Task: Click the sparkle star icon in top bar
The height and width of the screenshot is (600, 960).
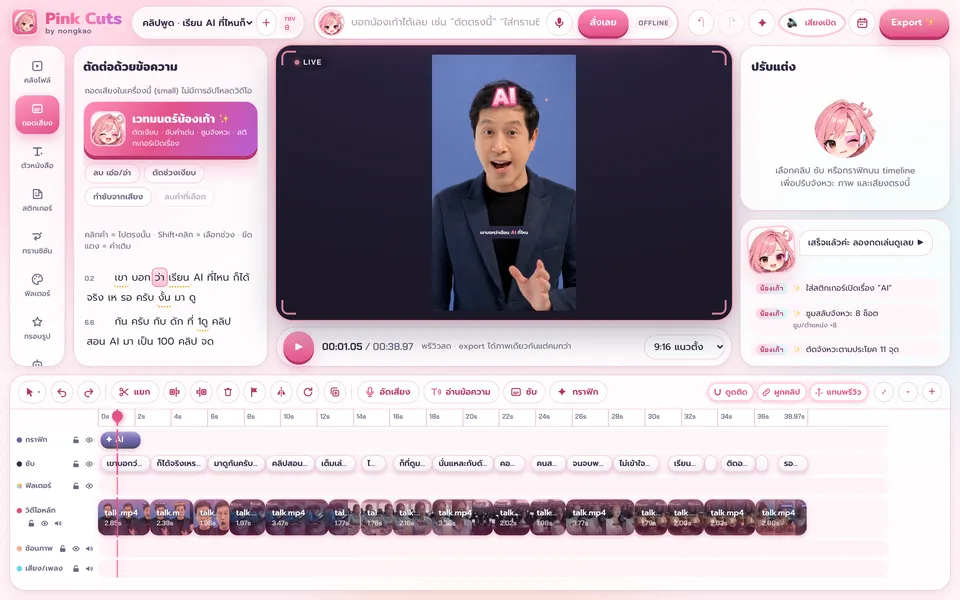Action: tap(762, 23)
